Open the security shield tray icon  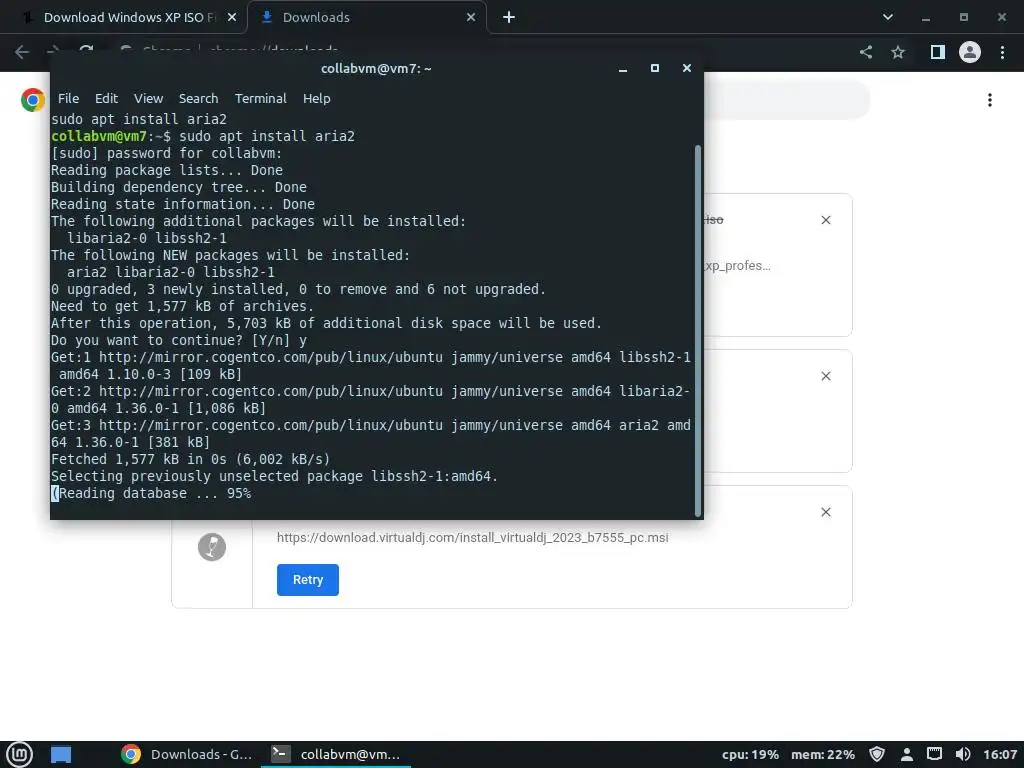877,754
